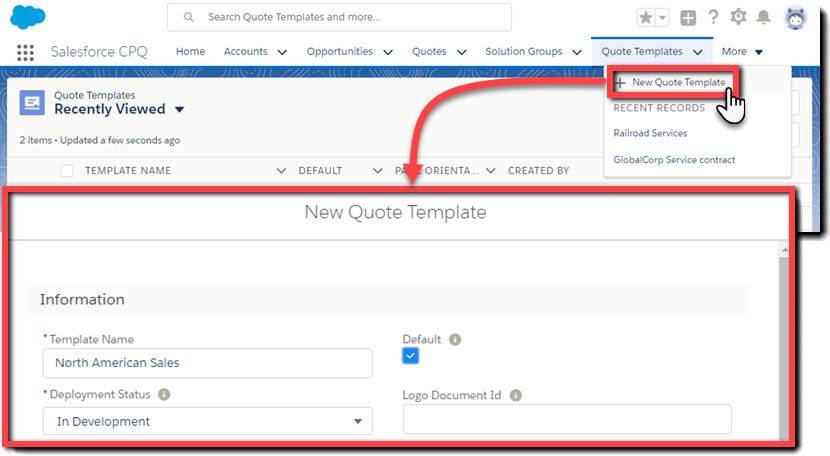Tick the select-all rows checkbox
Image resolution: width=830 pixels, height=456 pixels.
(67, 171)
